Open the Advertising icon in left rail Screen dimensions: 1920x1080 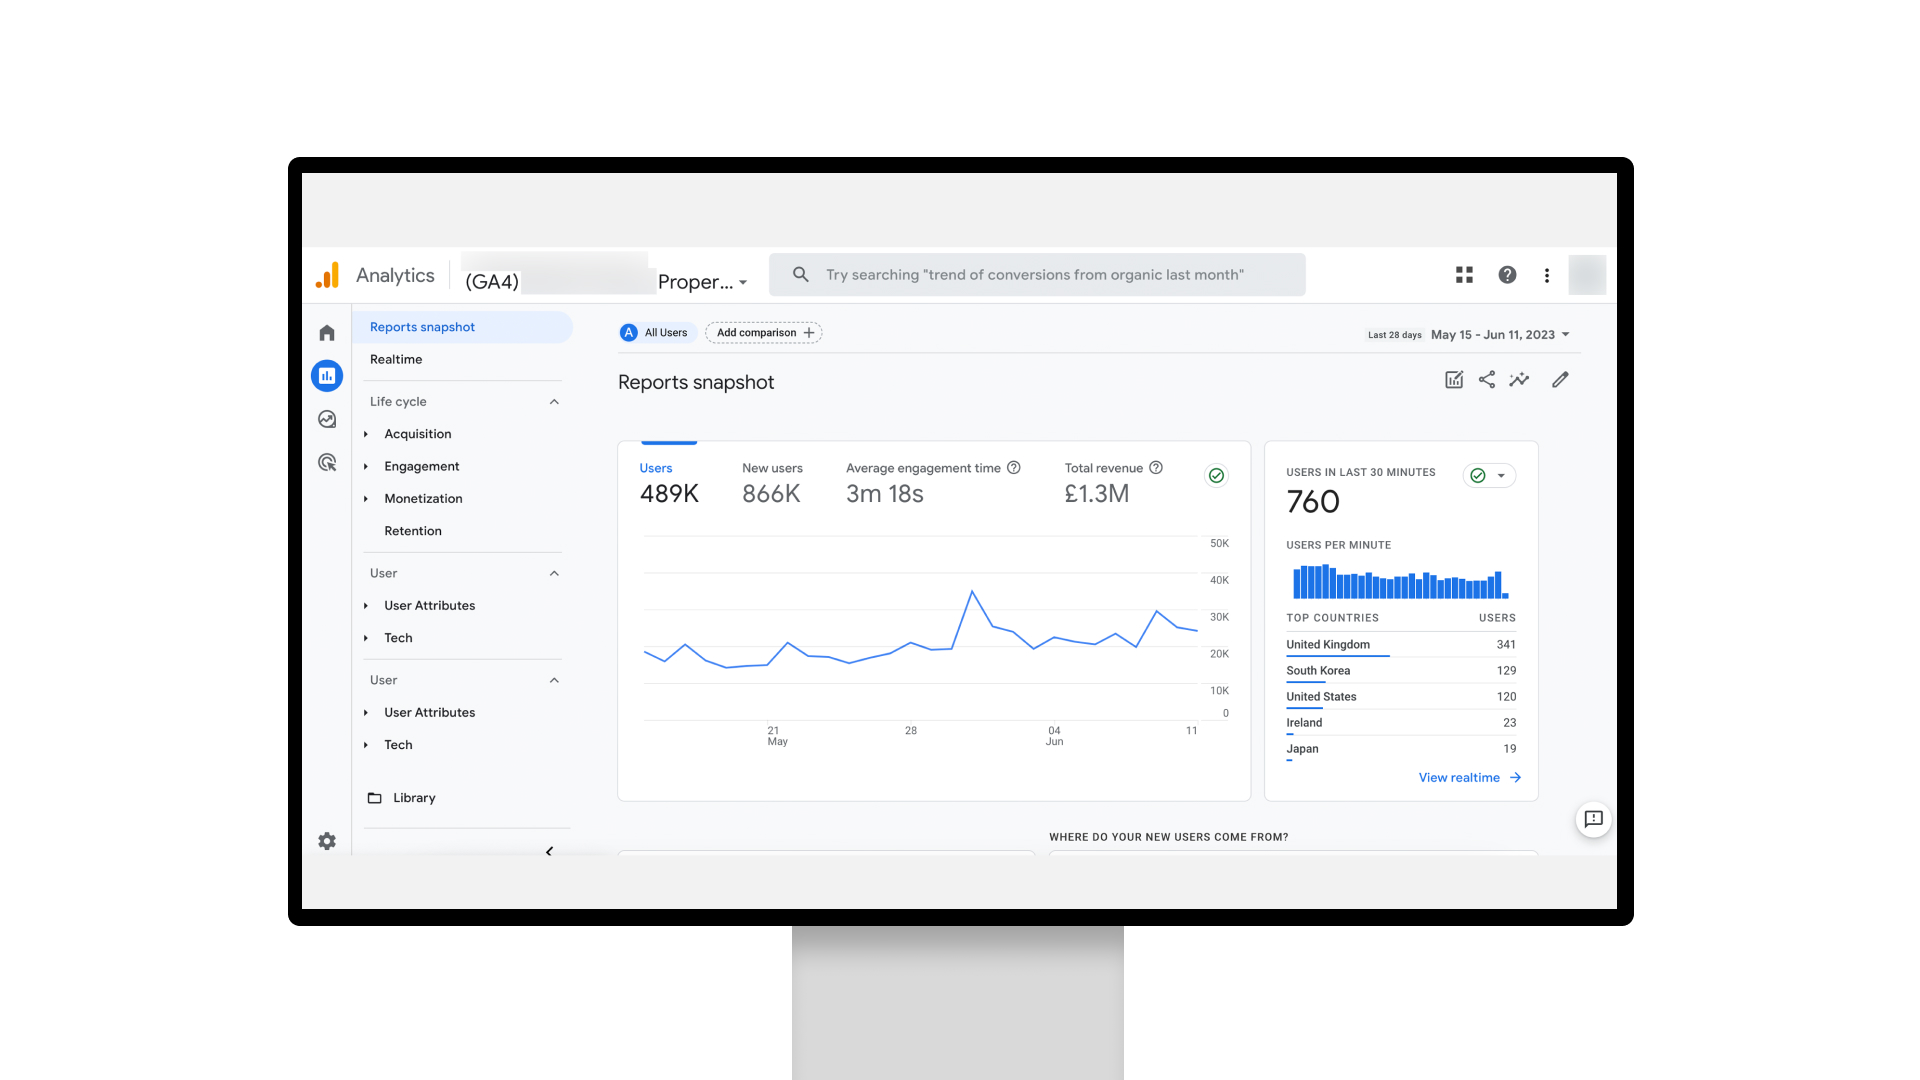click(x=327, y=462)
